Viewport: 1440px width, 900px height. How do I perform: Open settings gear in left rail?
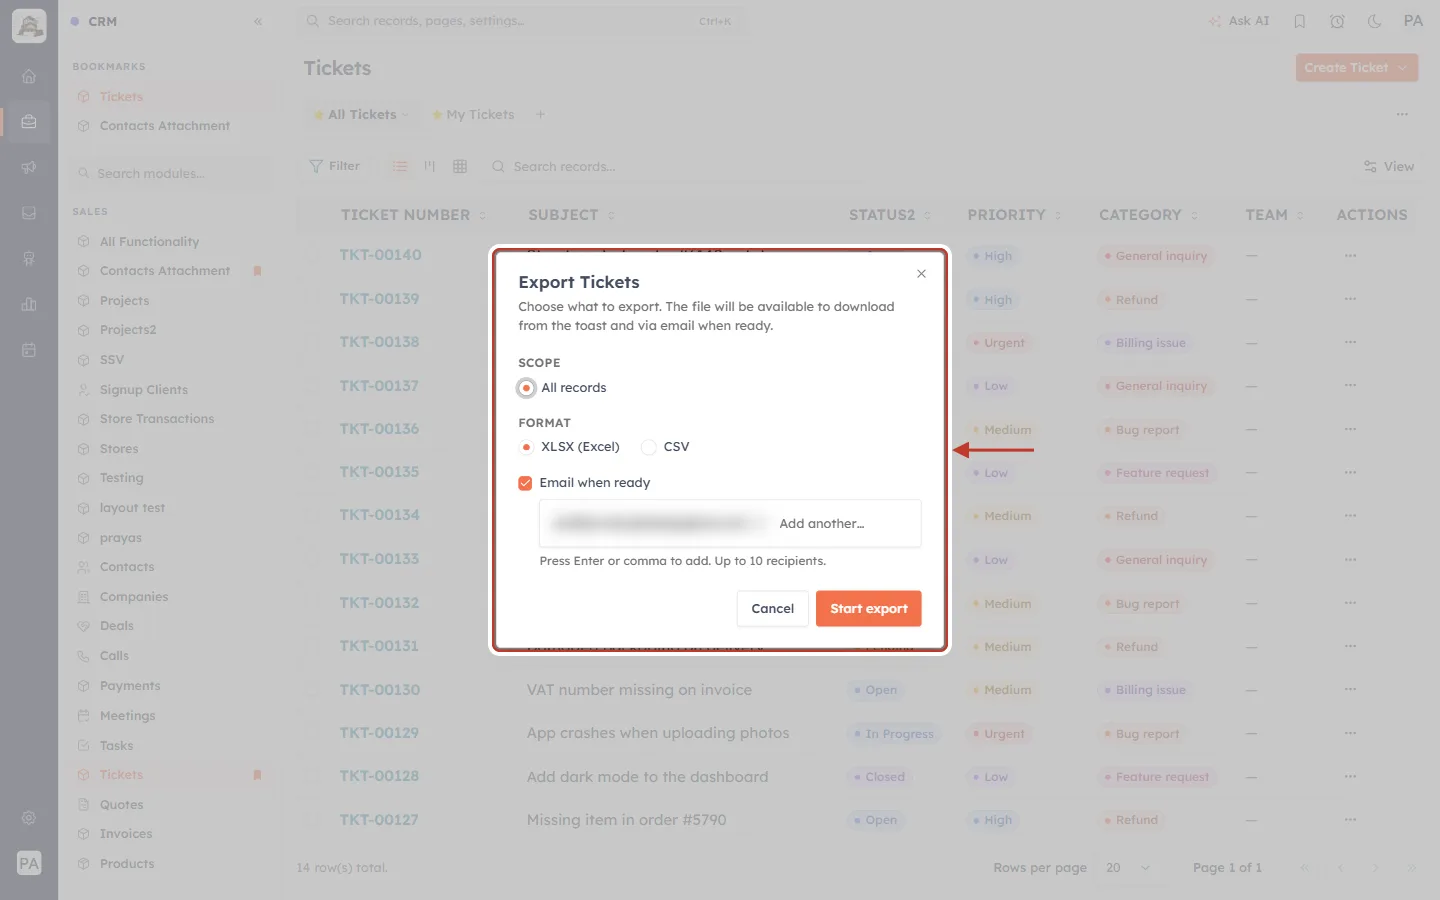(x=29, y=818)
